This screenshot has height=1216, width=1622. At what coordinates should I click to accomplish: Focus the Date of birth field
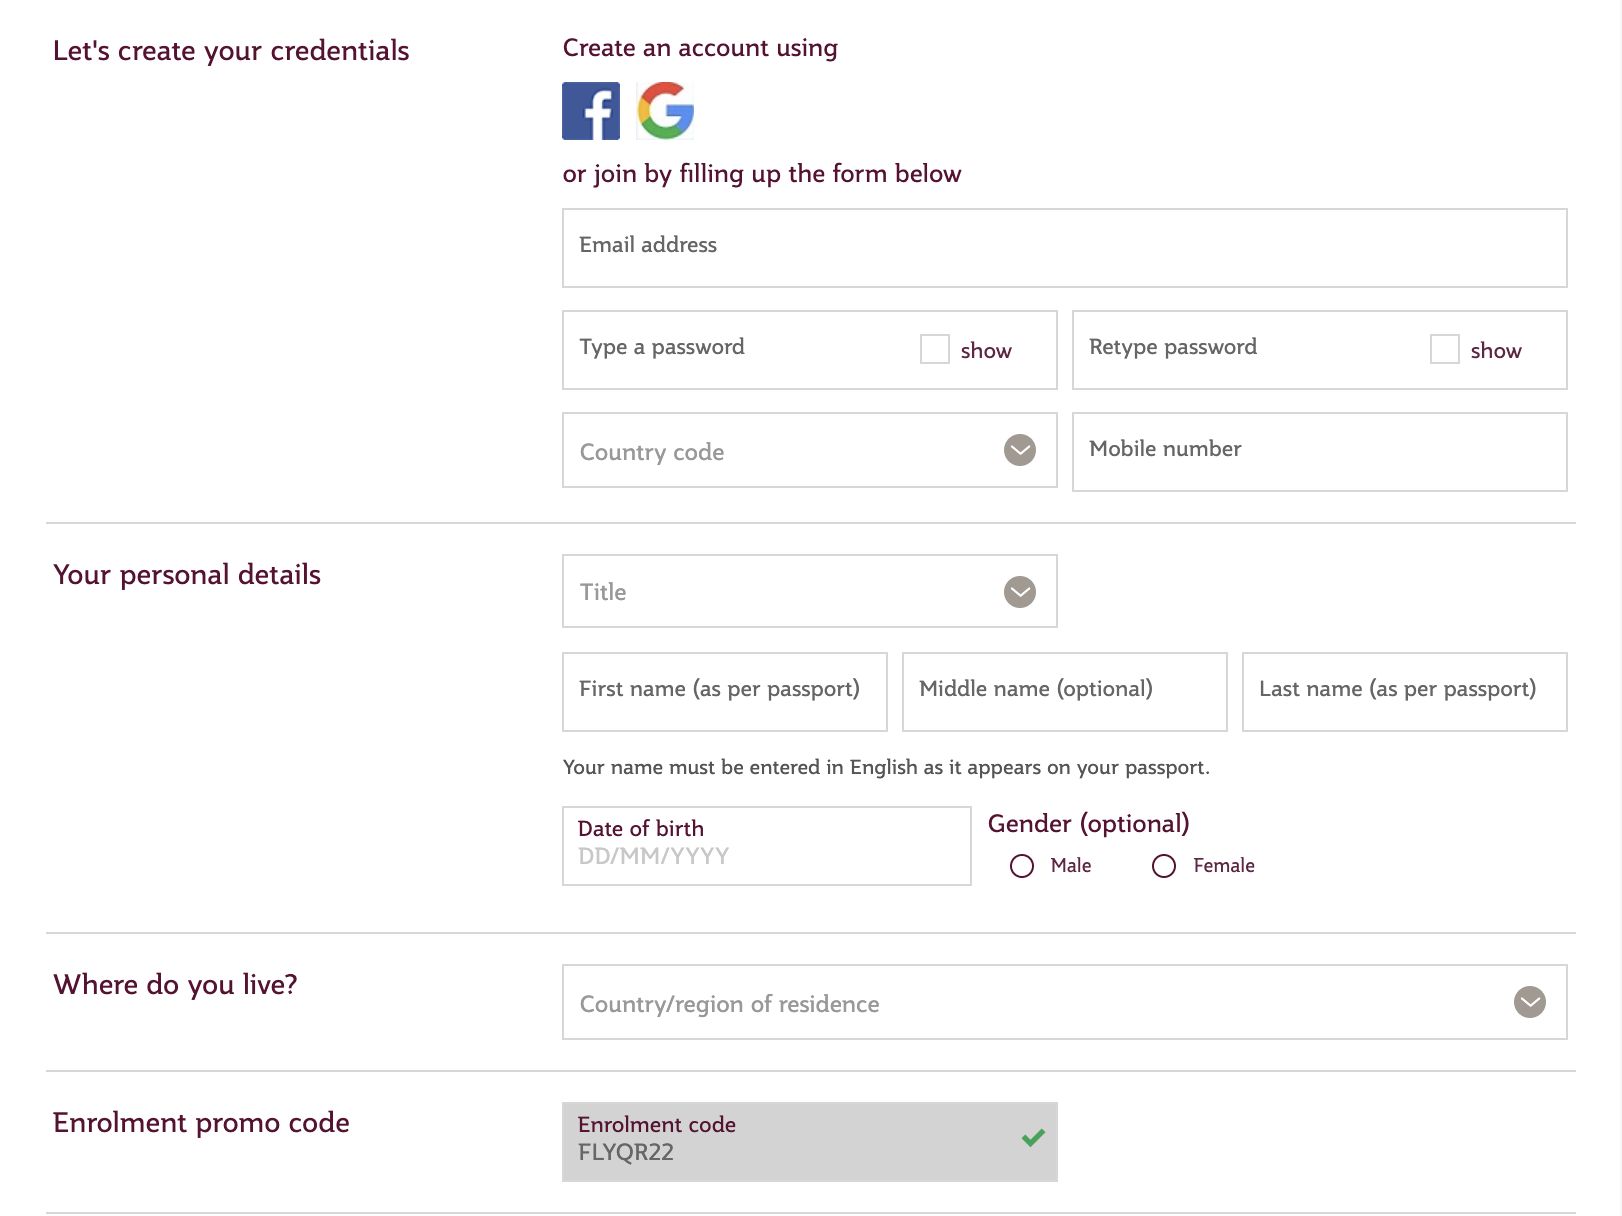point(767,846)
